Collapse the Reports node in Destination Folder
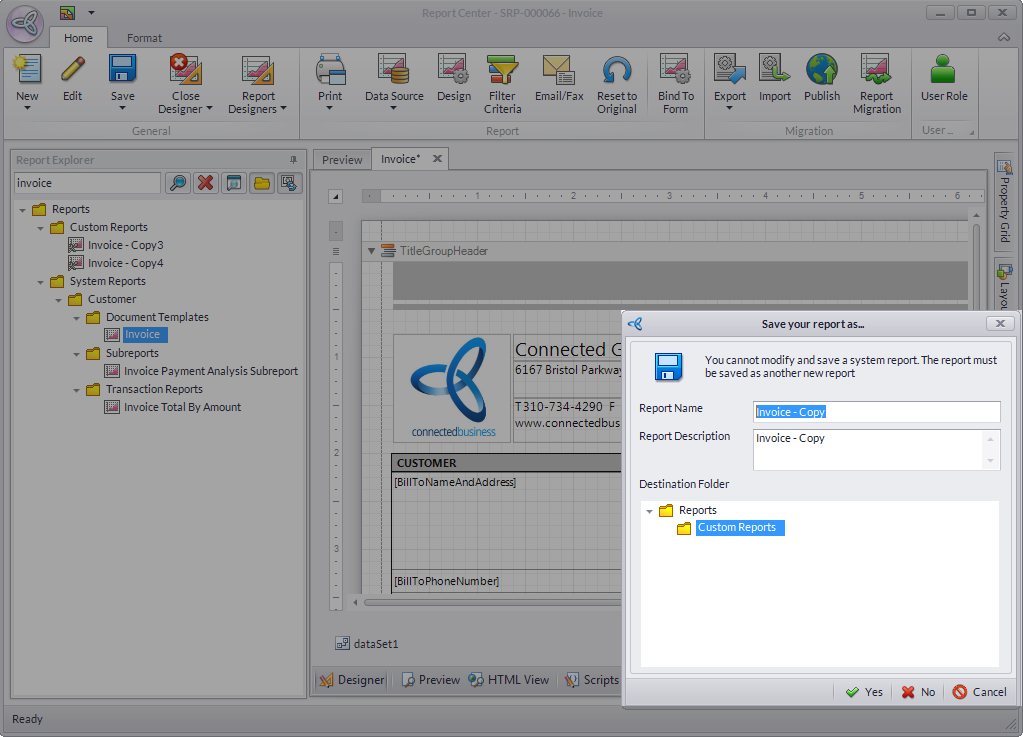This screenshot has width=1023, height=737. (650, 511)
